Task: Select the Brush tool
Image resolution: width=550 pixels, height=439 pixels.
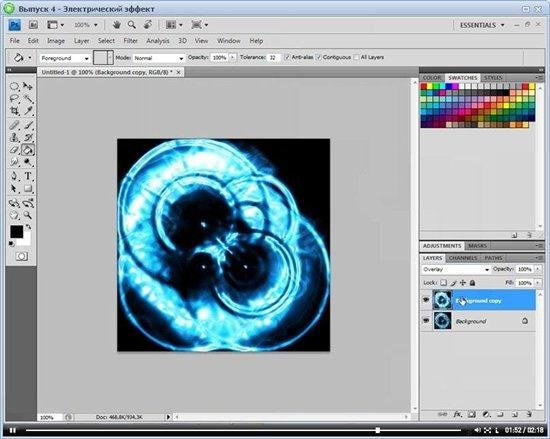Action: (28, 125)
